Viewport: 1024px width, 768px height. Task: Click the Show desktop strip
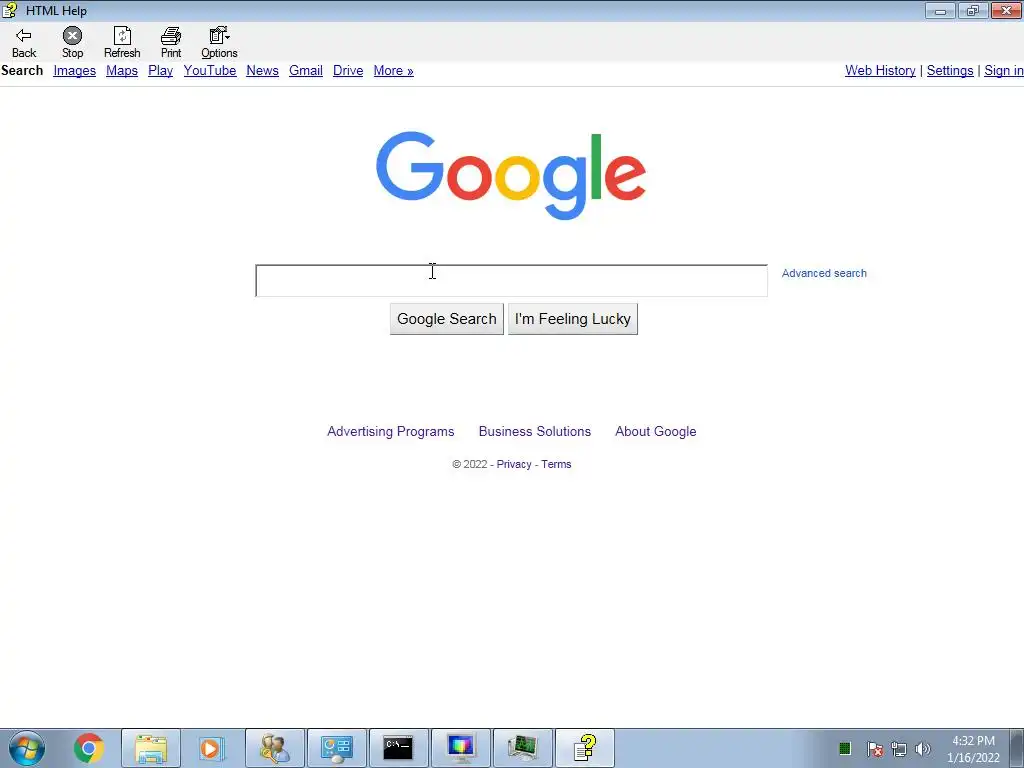1017,748
